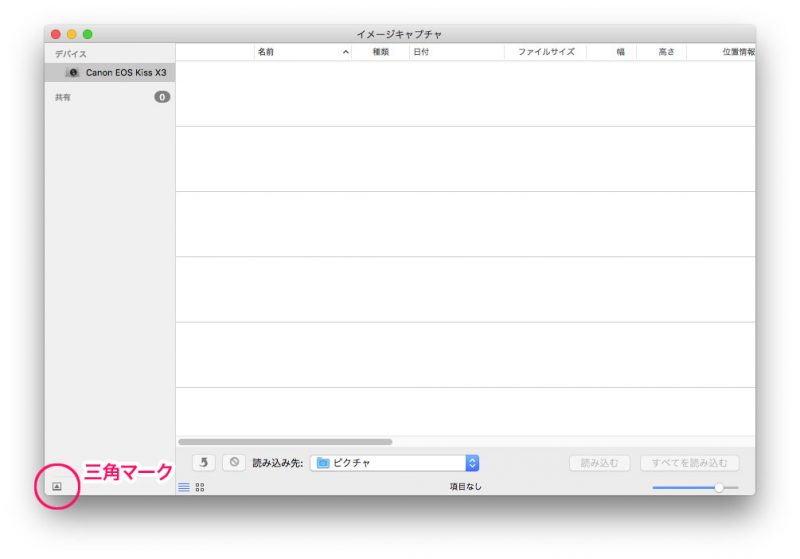Close the イメージキャプチャ window
The image size is (800, 559).
coord(56,34)
